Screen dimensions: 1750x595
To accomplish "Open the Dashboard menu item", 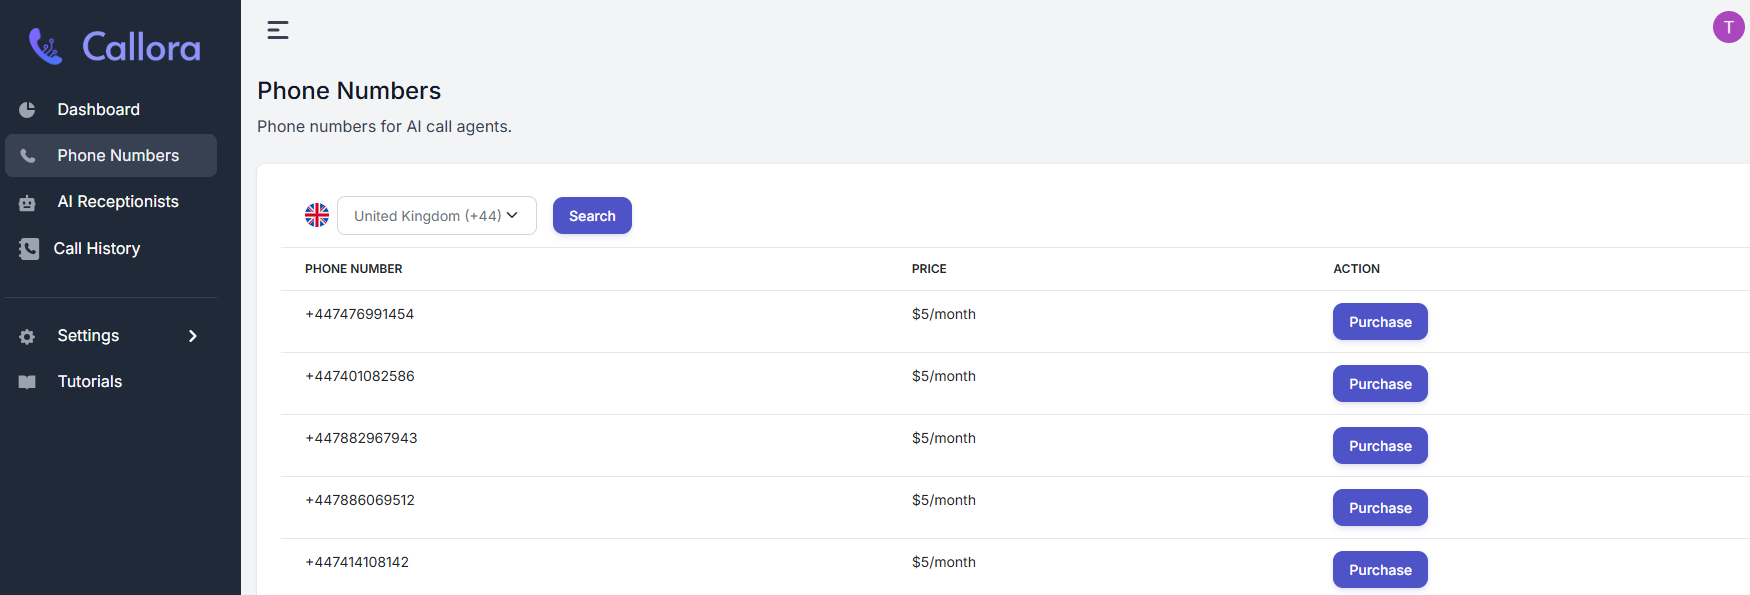I will 98,110.
